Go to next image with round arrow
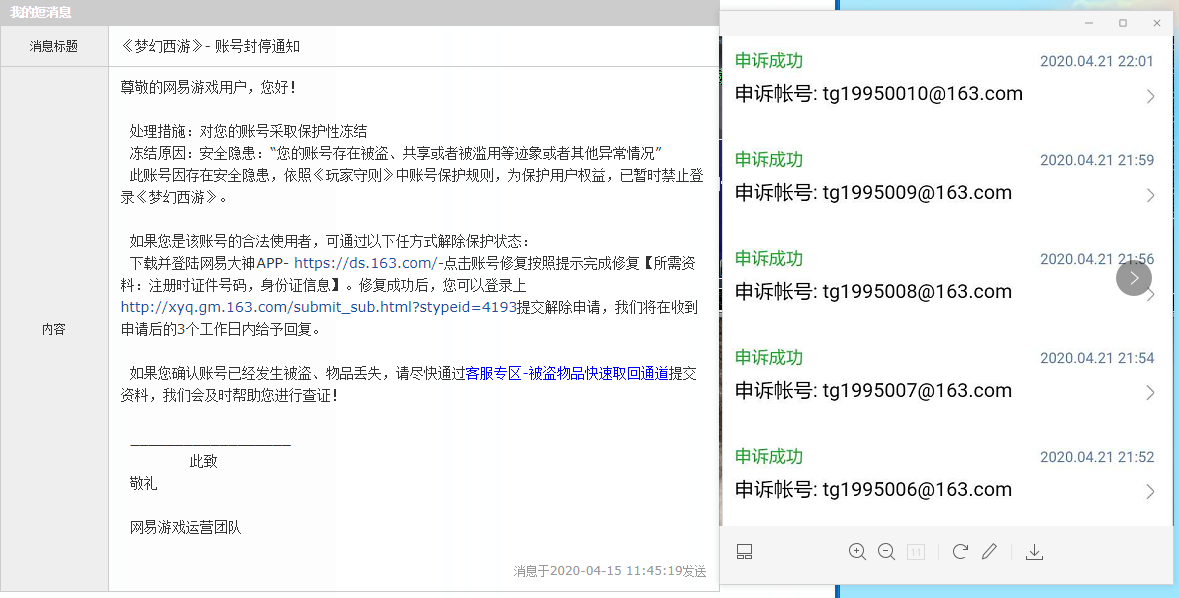Screen dimensions: 1179x598 [x=1134, y=278]
